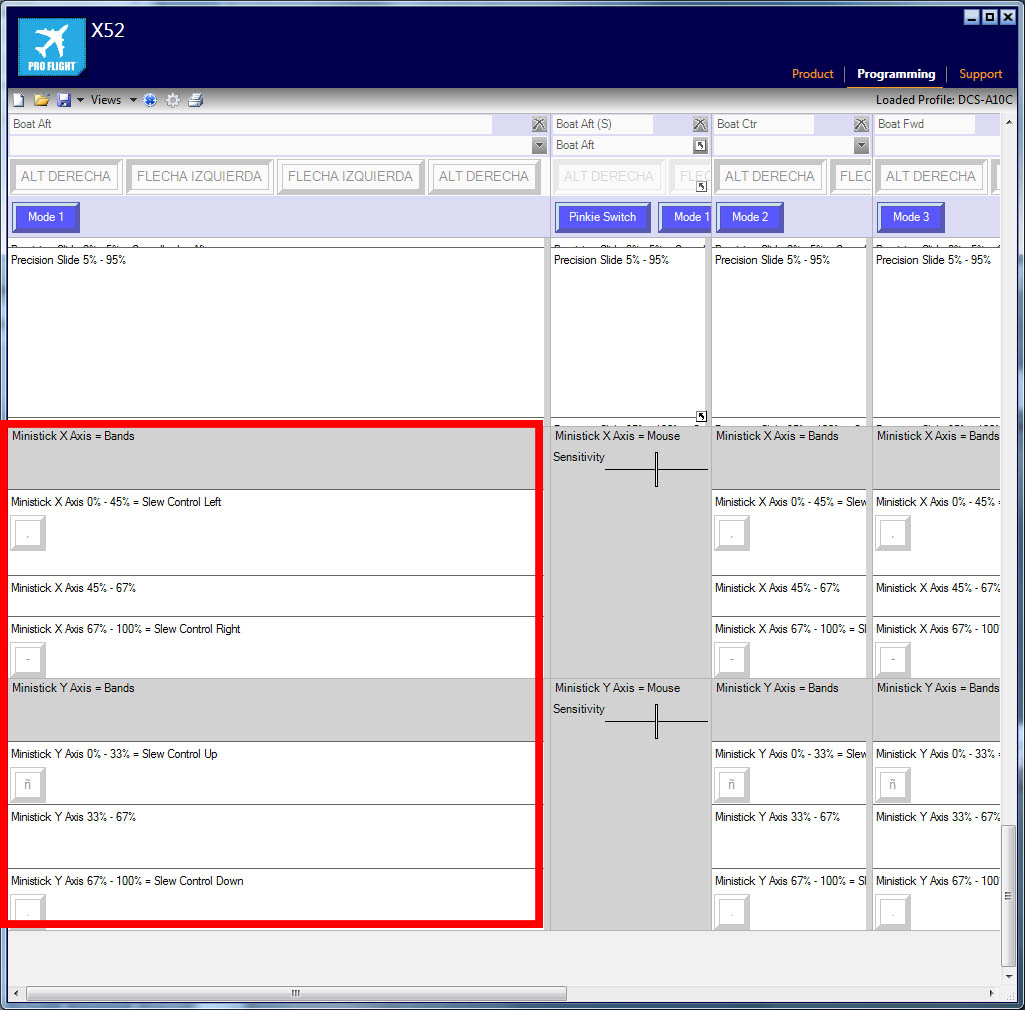The width and height of the screenshot is (1025, 1010).
Task: Go to the Support tab
Action: pos(980,74)
